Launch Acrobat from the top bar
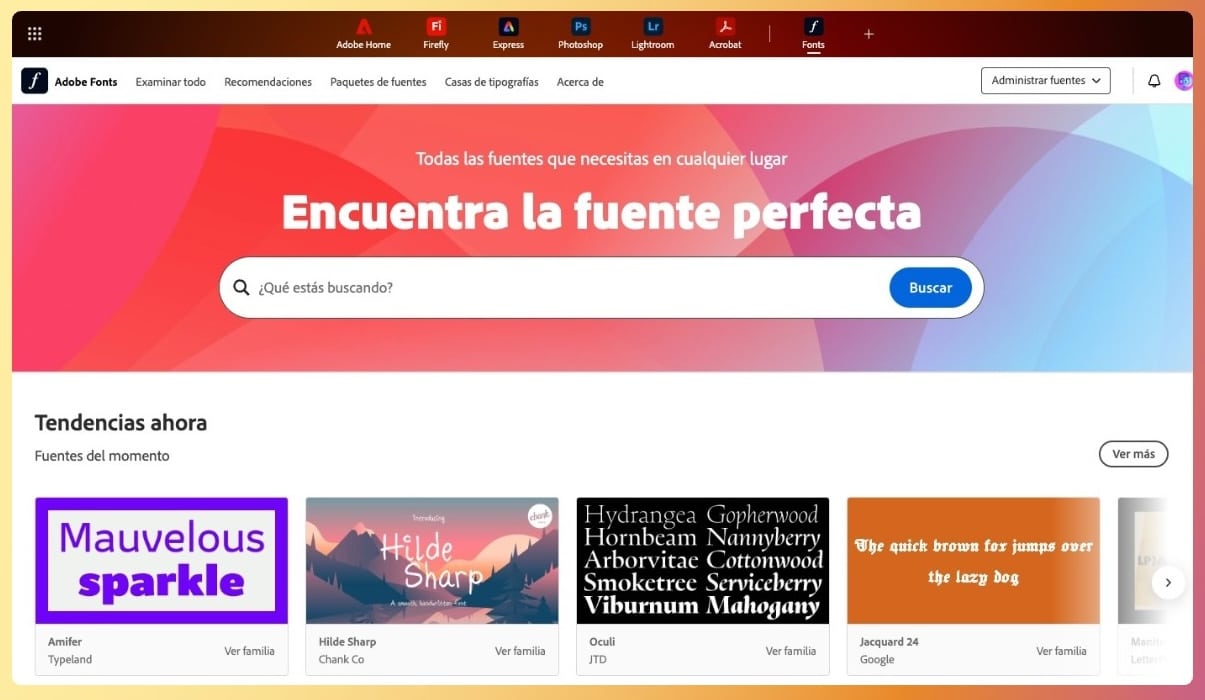1205x700 pixels. click(725, 34)
